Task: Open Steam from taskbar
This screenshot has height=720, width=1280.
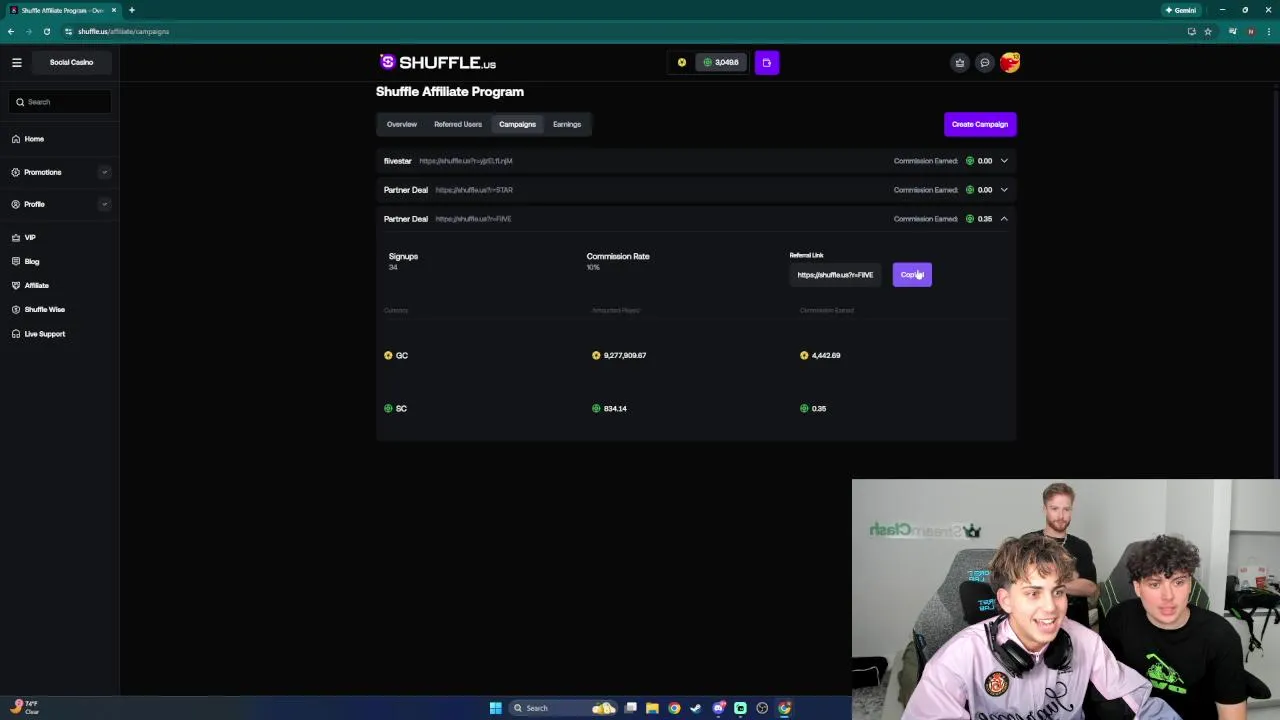Action: point(696,708)
